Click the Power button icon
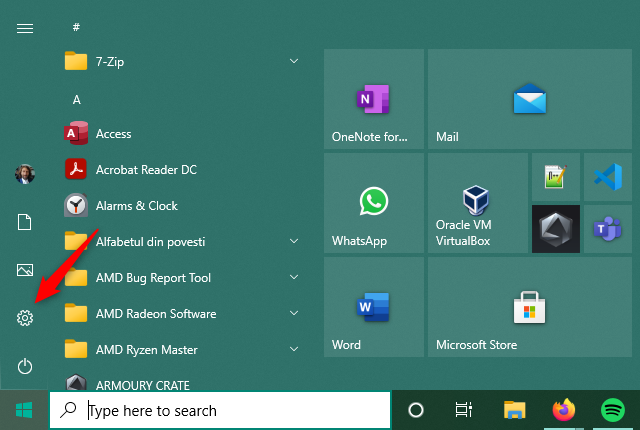 [25, 366]
